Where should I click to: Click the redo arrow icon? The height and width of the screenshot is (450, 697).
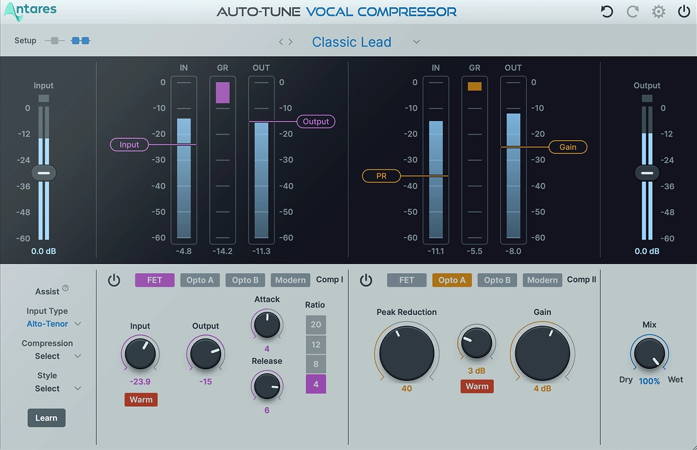tap(632, 12)
